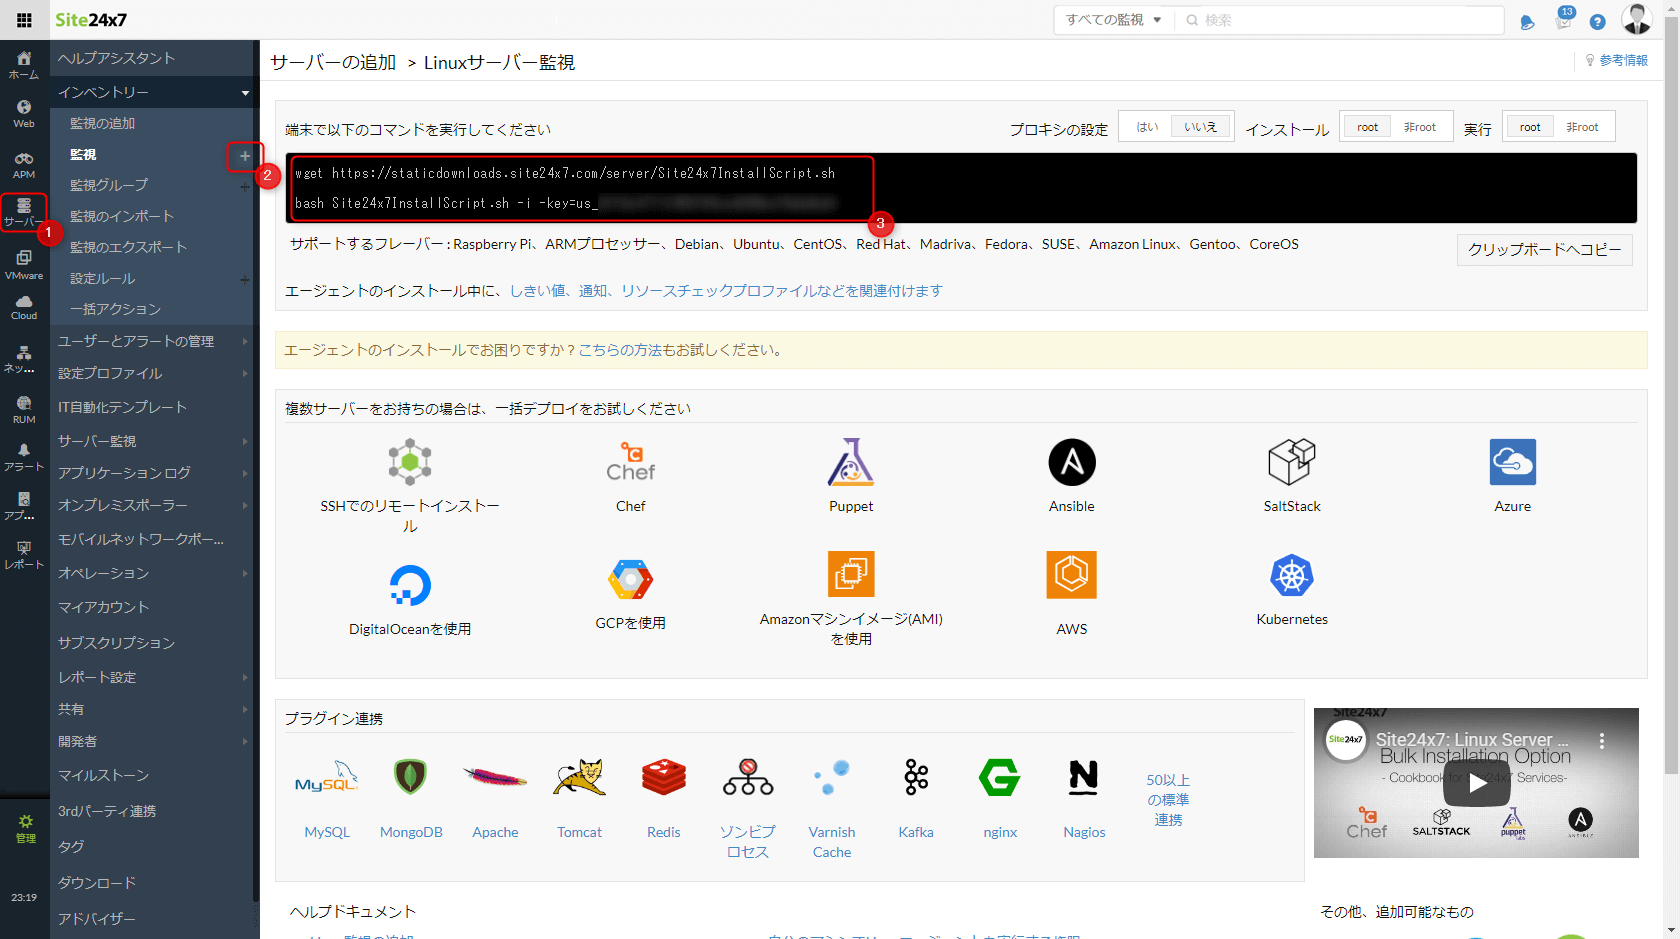Expand 開発者 menu
Image resolution: width=1680 pixels, height=939 pixels.
(x=151, y=741)
